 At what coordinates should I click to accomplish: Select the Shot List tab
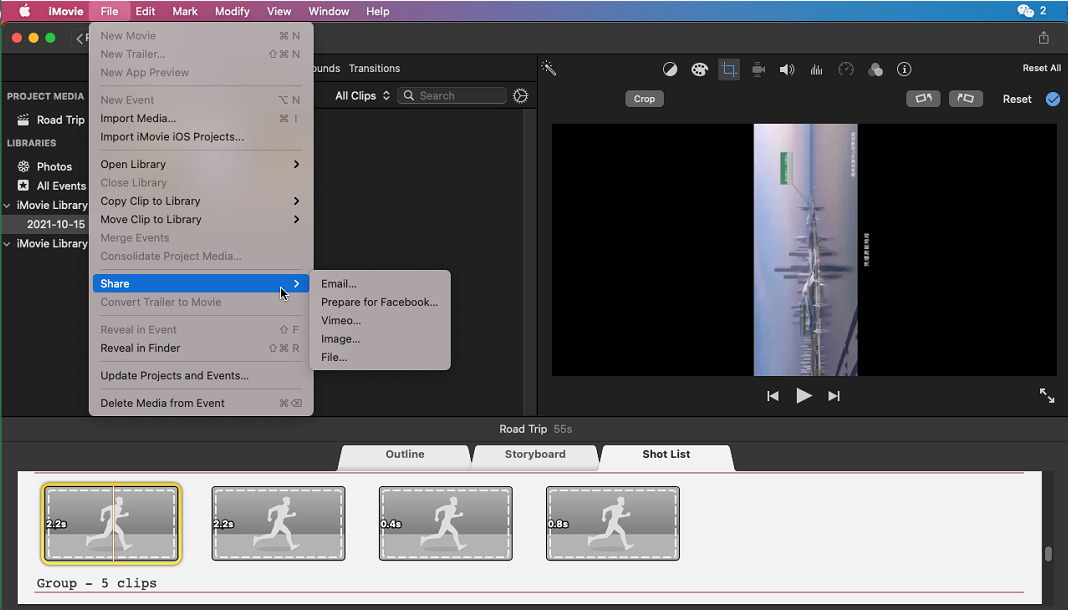click(666, 455)
